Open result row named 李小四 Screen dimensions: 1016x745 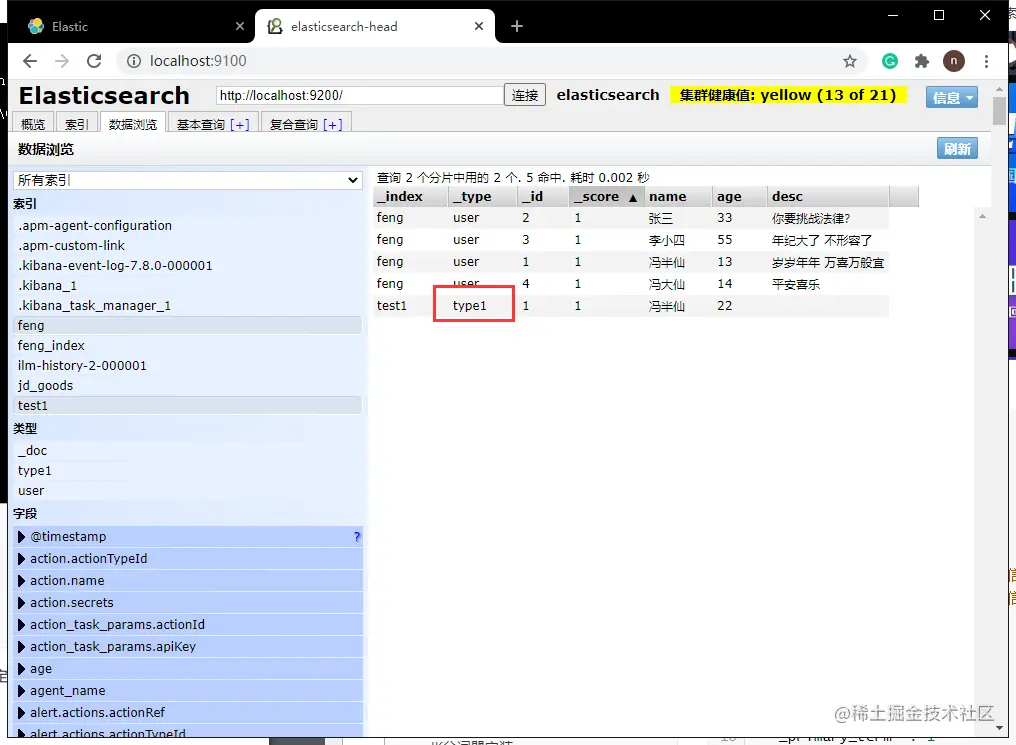pos(631,240)
